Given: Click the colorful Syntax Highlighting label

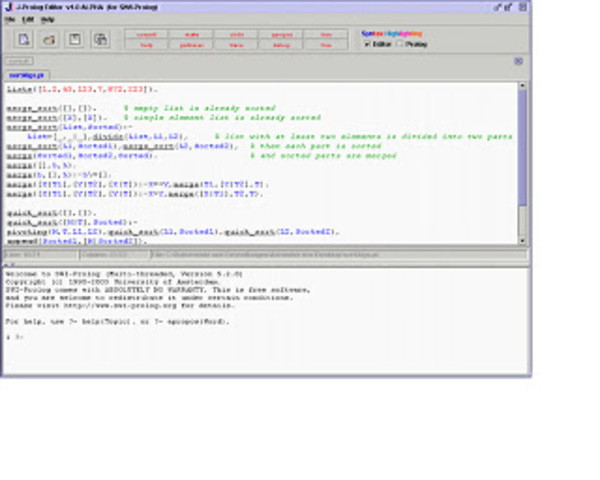Looking at the screenshot, I should 391,33.
